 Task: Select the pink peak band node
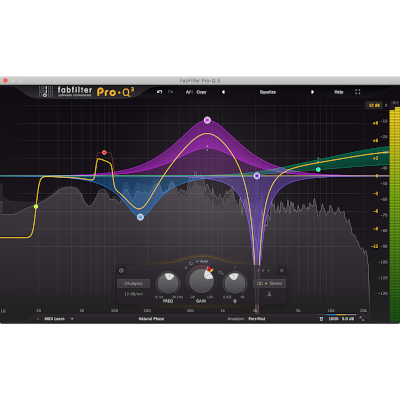pos(207,120)
